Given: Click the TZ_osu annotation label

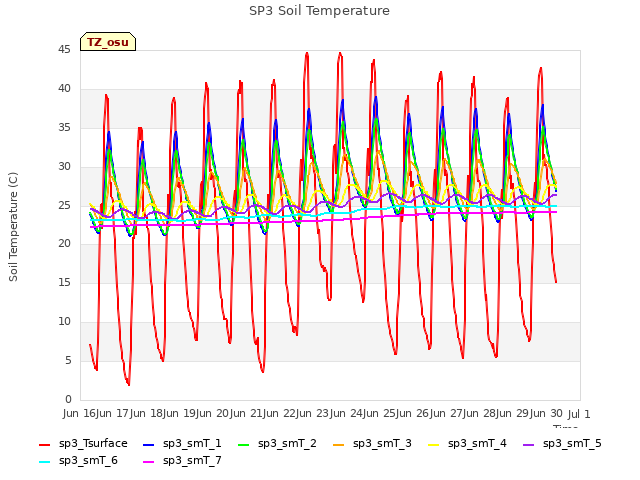Looking at the screenshot, I should [x=108, y=42].
